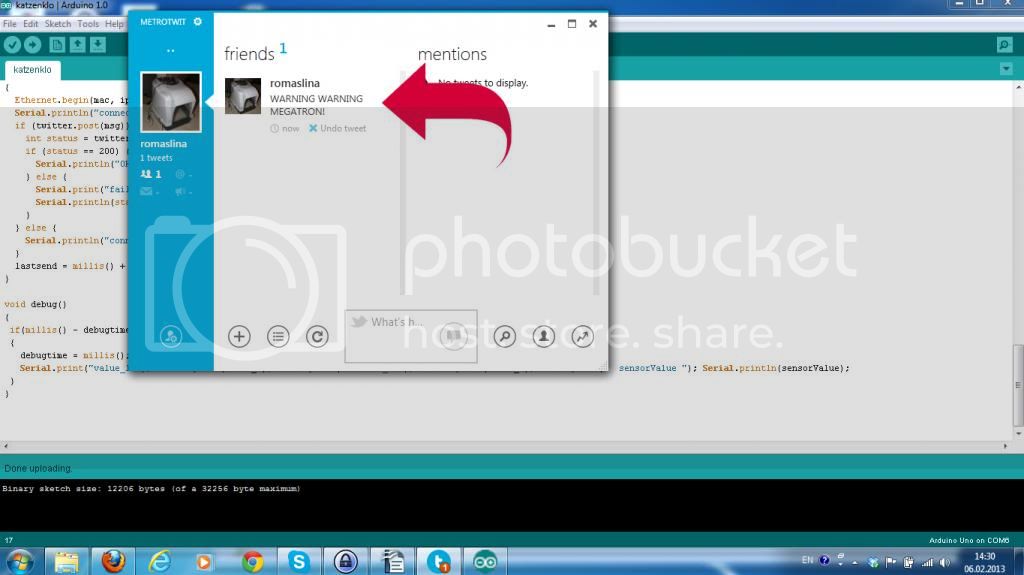Click 'Binary sketch size' console line
Image resolution: width=1024 pixels, height=575 pixels.
[x=151, y=489]
